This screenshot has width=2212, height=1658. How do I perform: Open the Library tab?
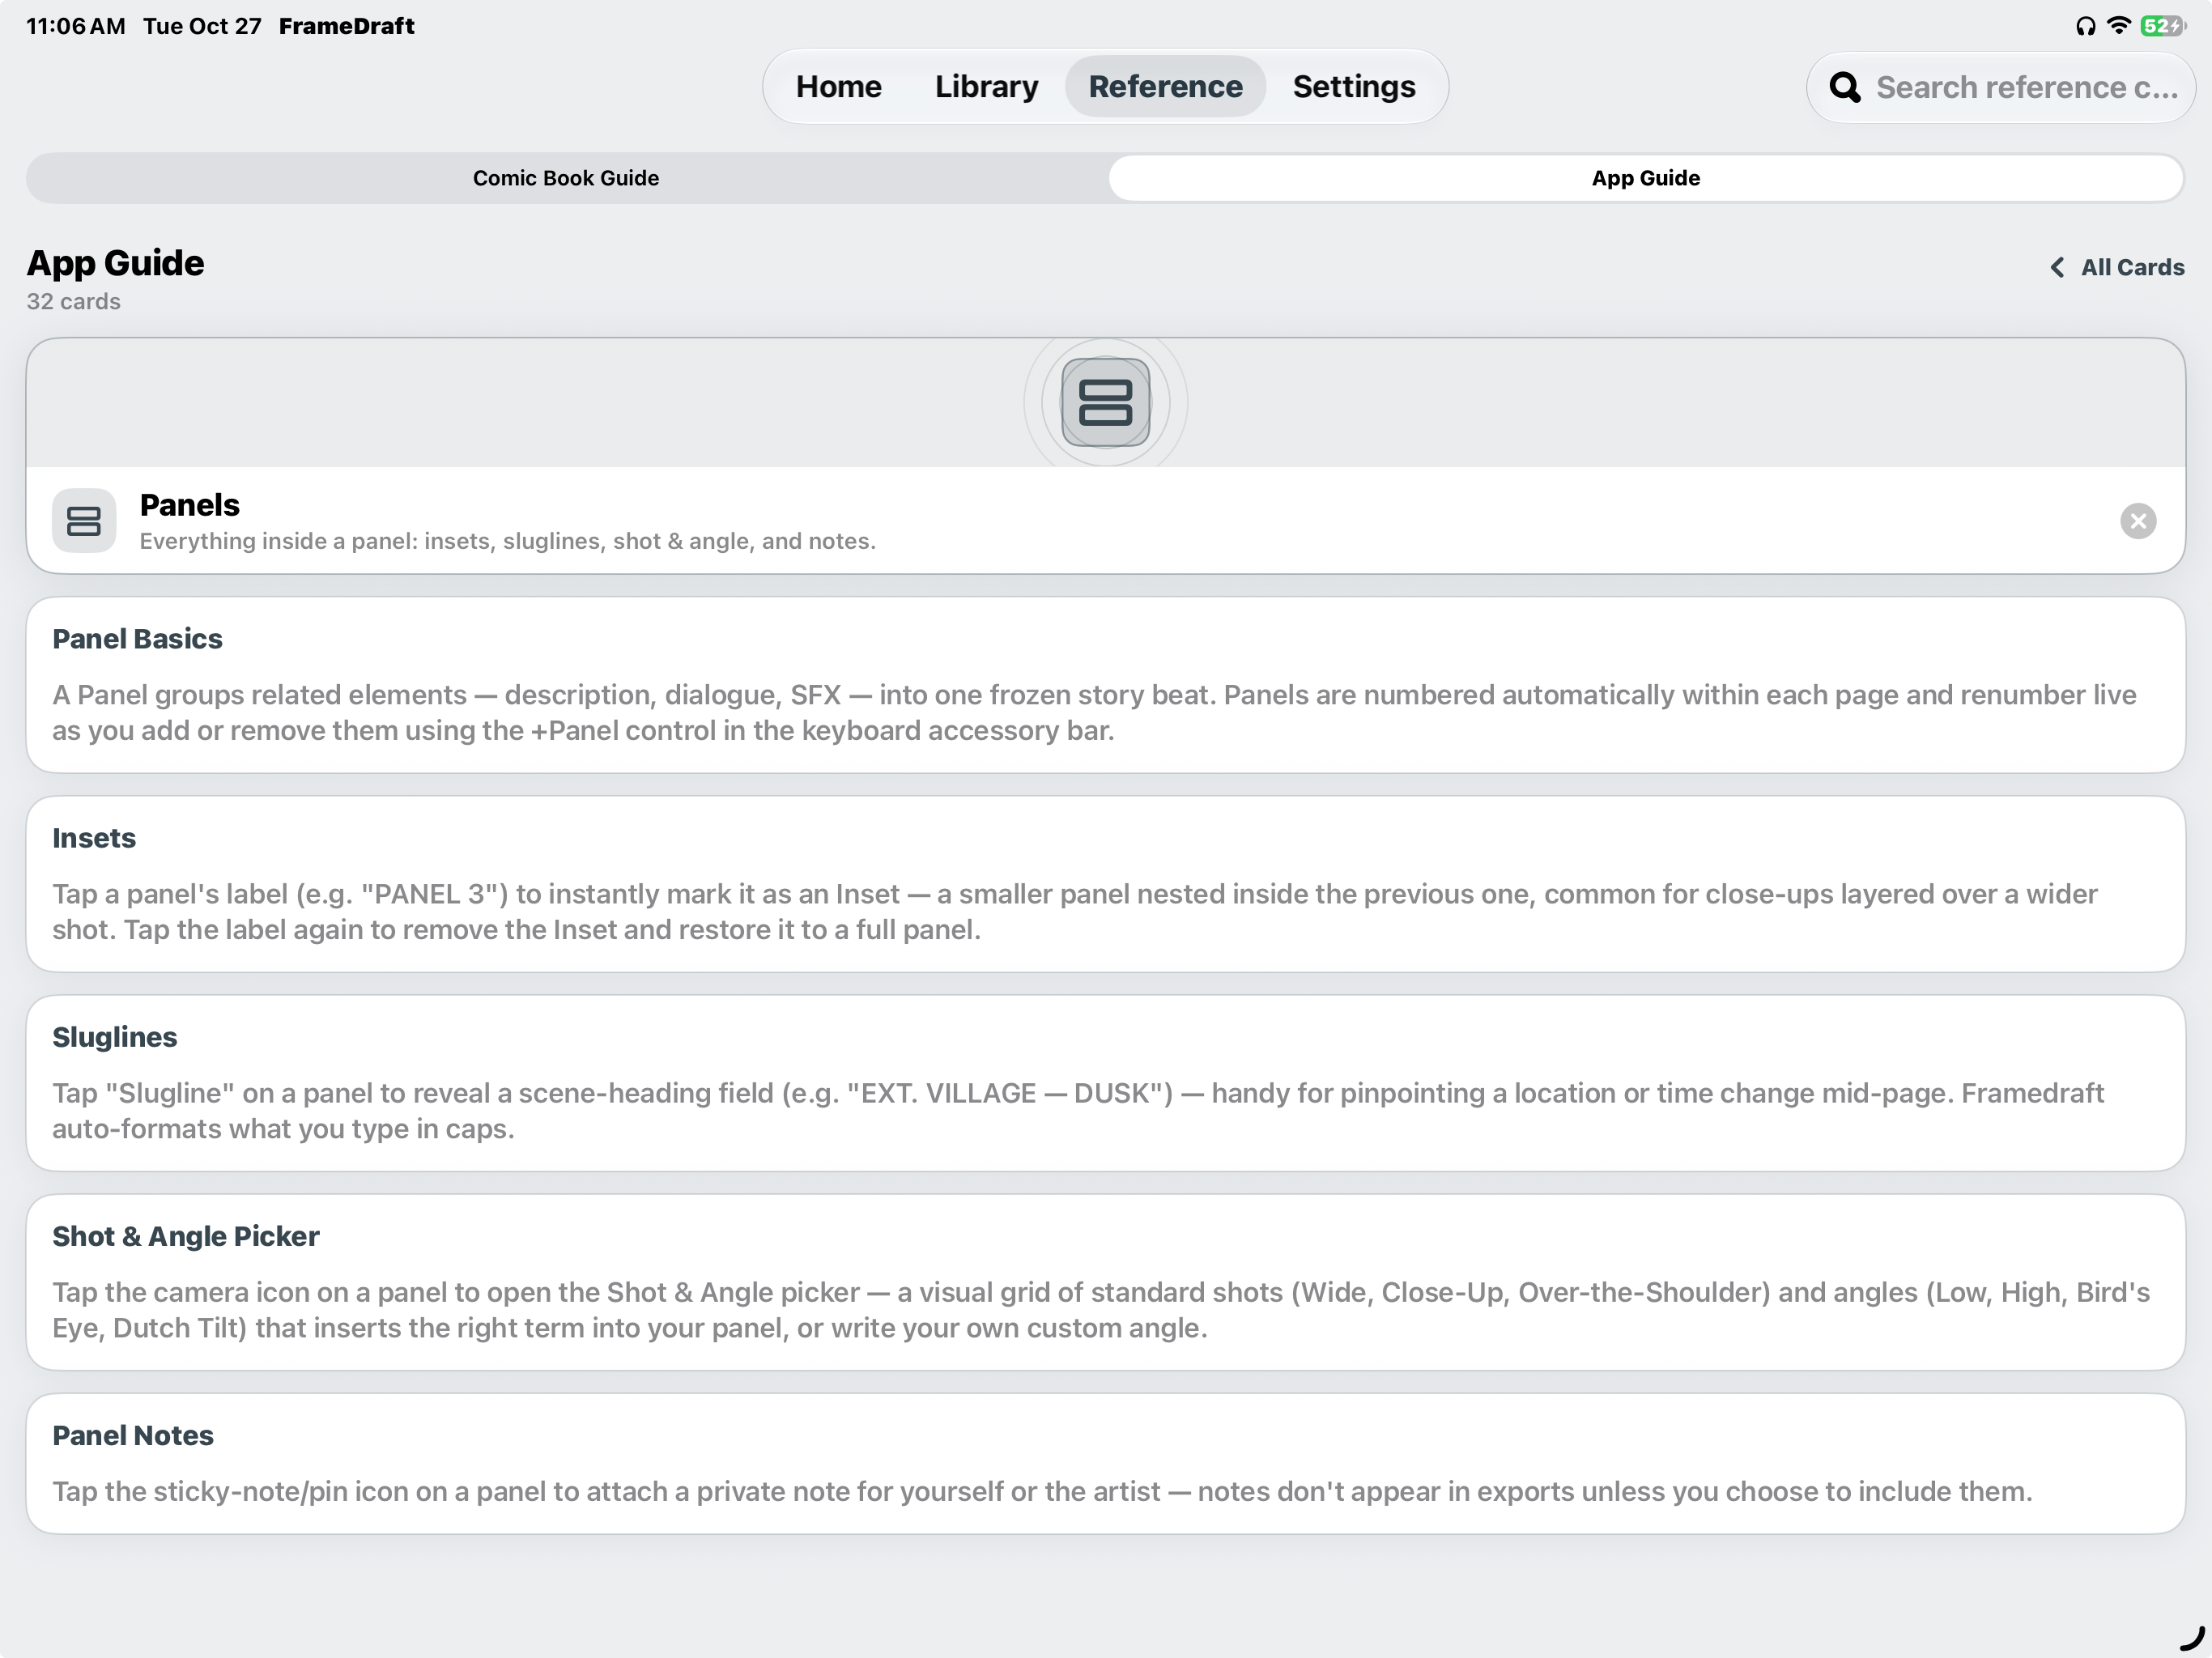tap(986, 87)
